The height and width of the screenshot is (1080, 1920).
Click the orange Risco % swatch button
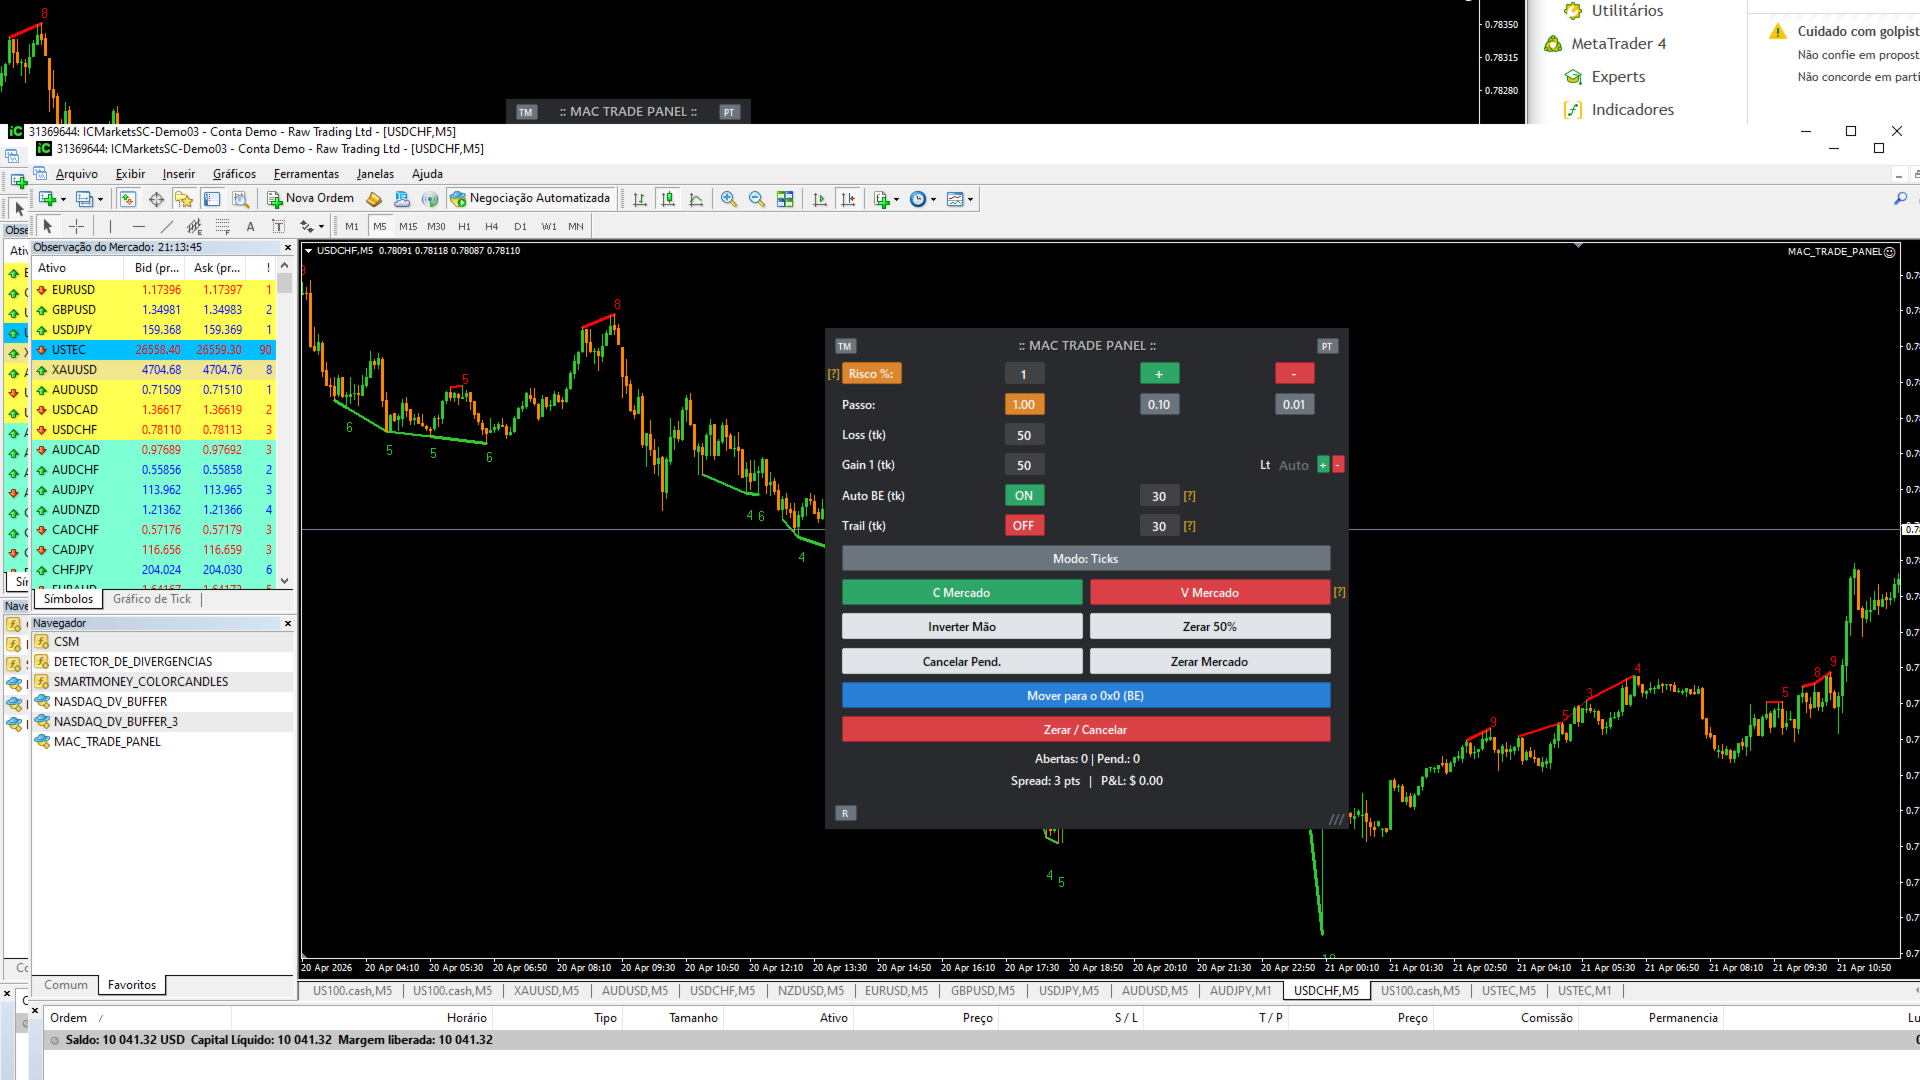click(x=871, y=374)
